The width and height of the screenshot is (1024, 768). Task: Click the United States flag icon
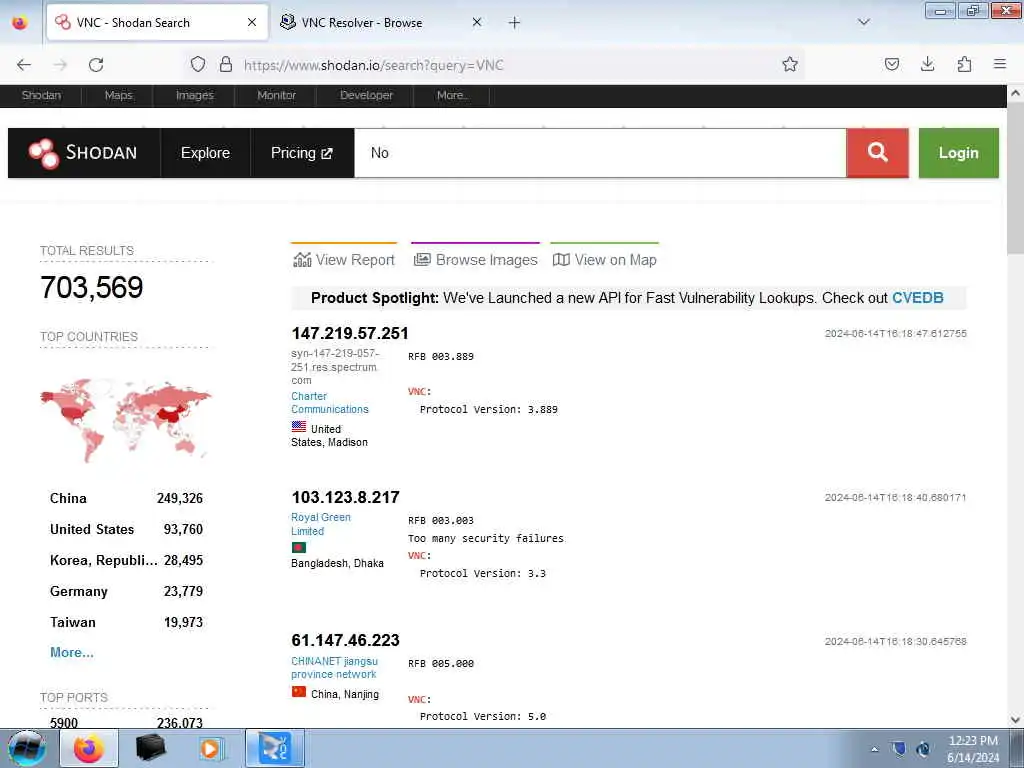tap(298, 427)
